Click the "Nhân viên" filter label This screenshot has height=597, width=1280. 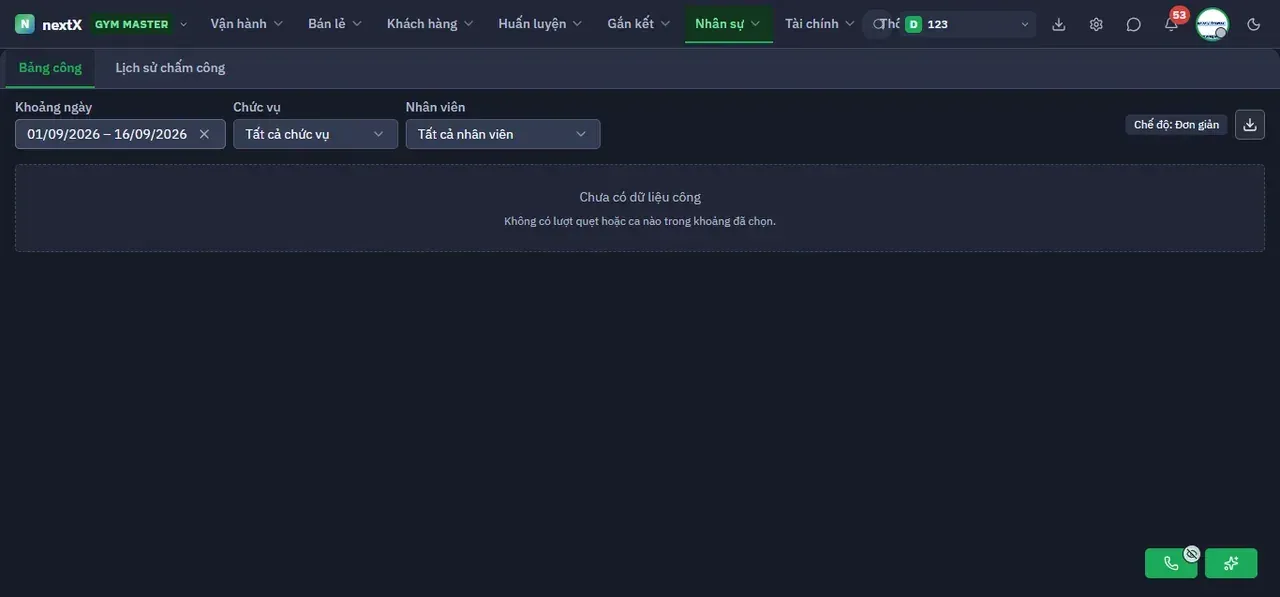(x=435, y=107)
